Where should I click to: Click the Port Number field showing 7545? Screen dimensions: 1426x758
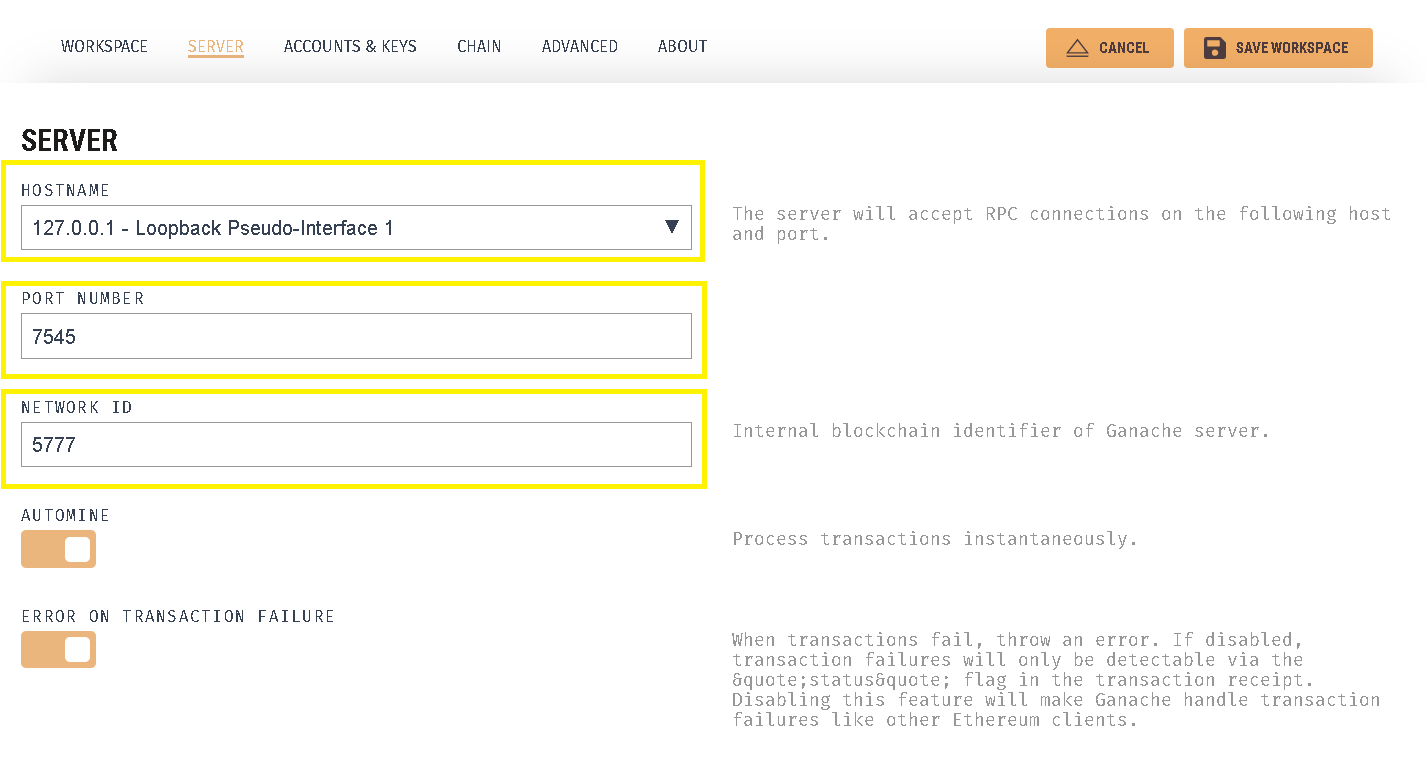click(356, 336)
